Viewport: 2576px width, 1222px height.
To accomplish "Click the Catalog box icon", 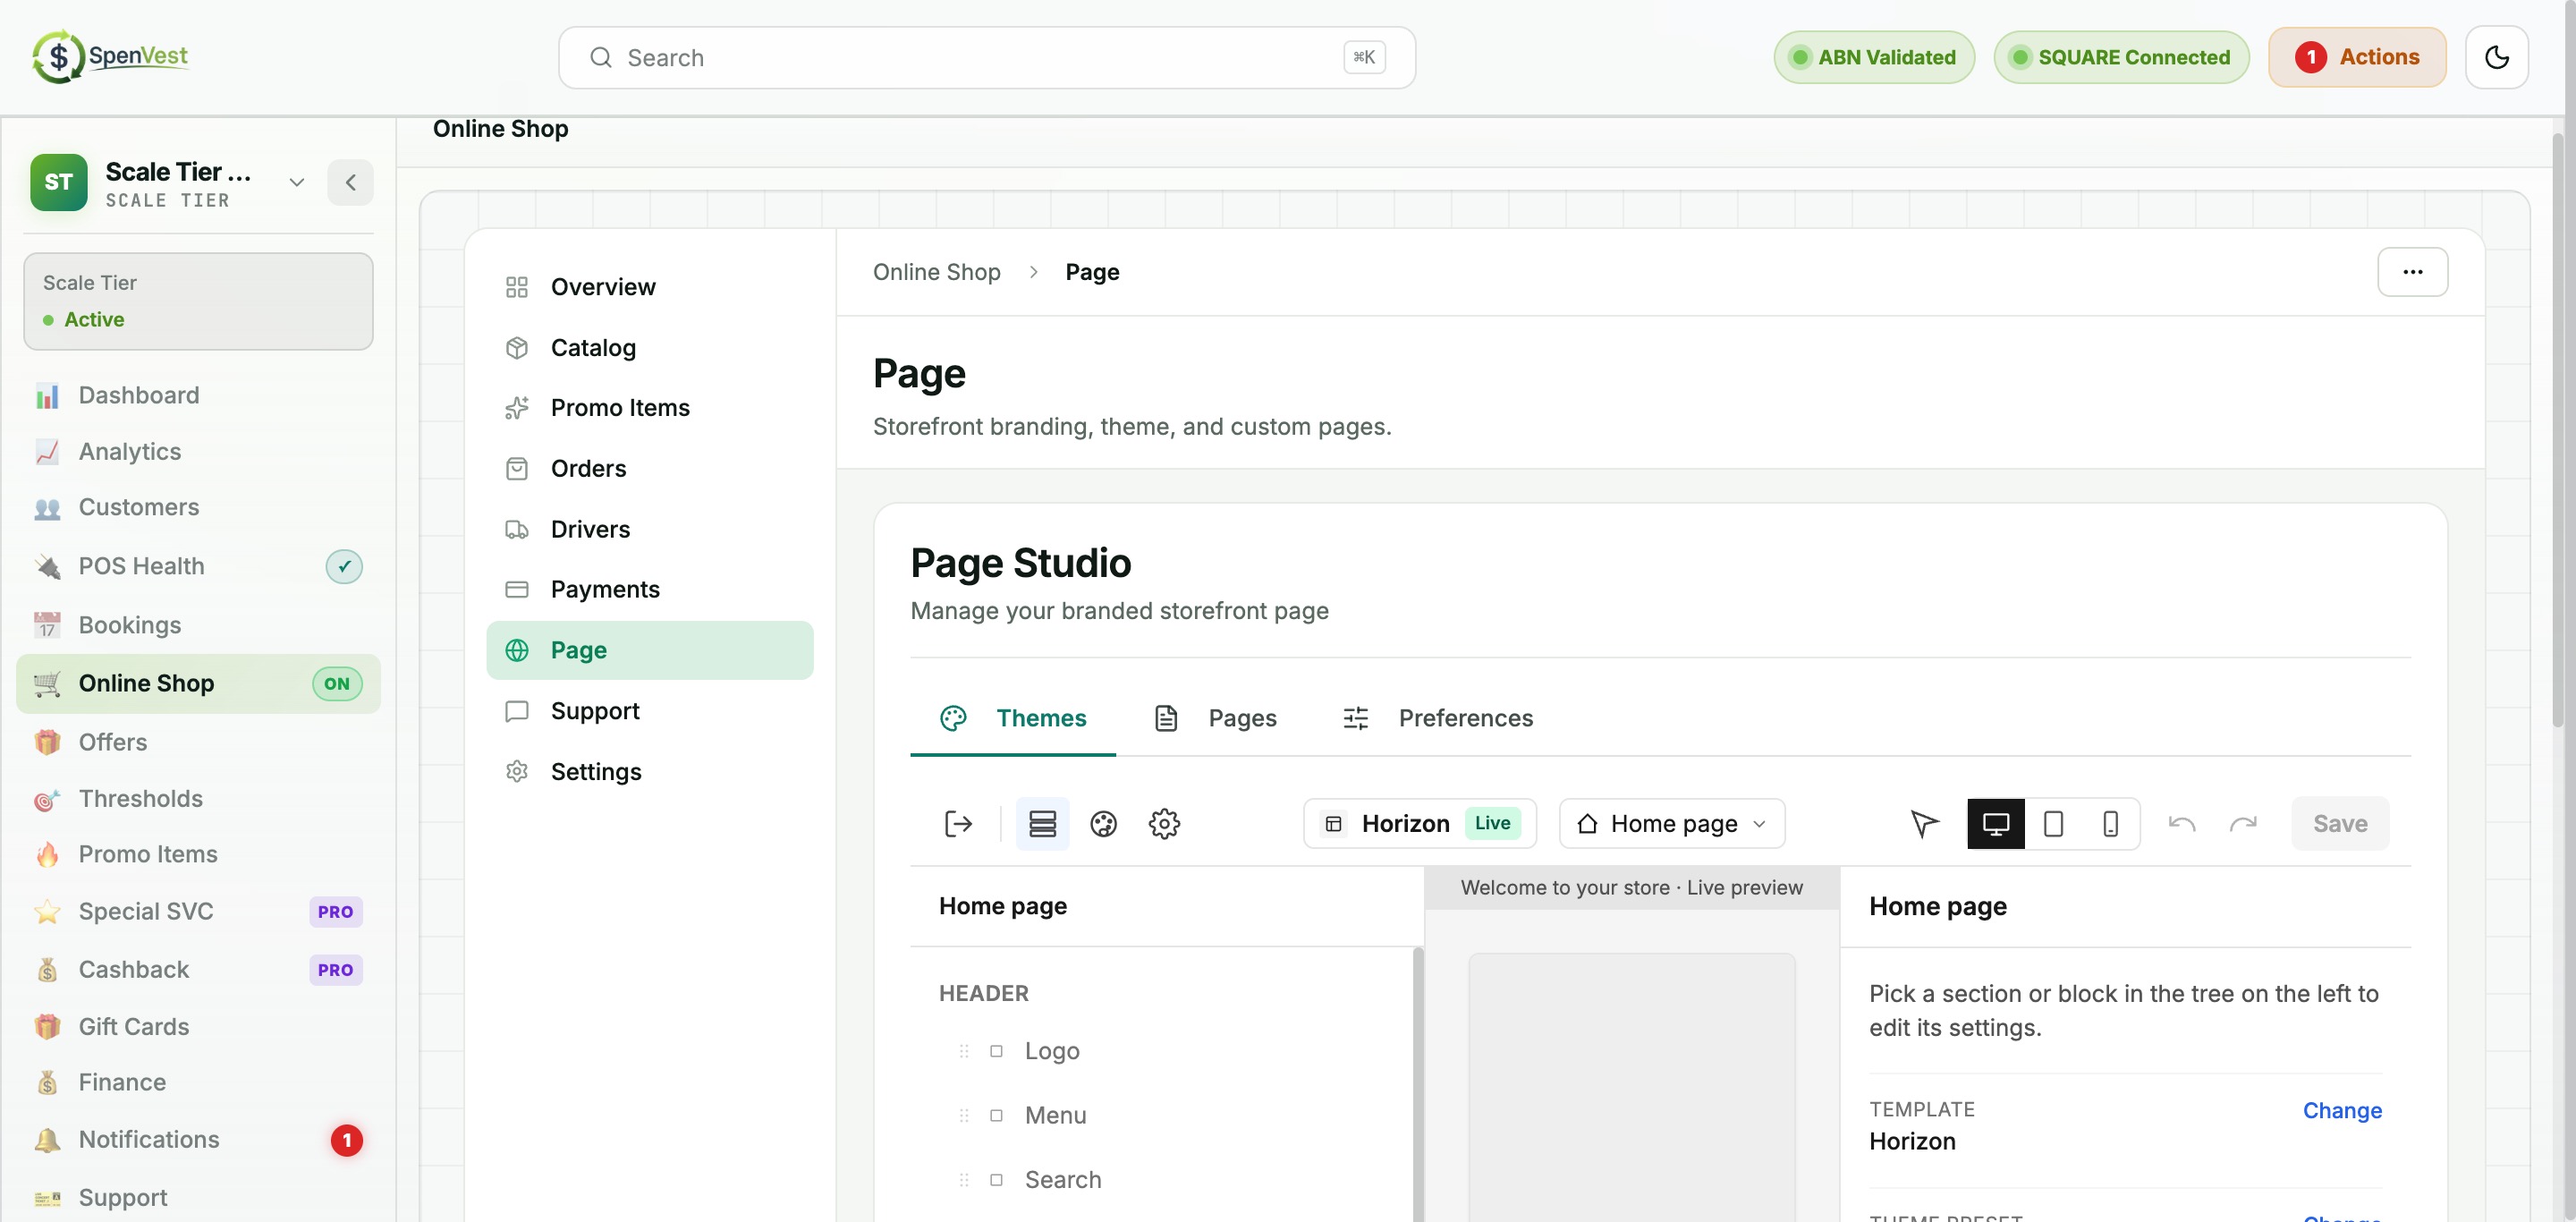I will pyautogui.click(x=516, y=348).
